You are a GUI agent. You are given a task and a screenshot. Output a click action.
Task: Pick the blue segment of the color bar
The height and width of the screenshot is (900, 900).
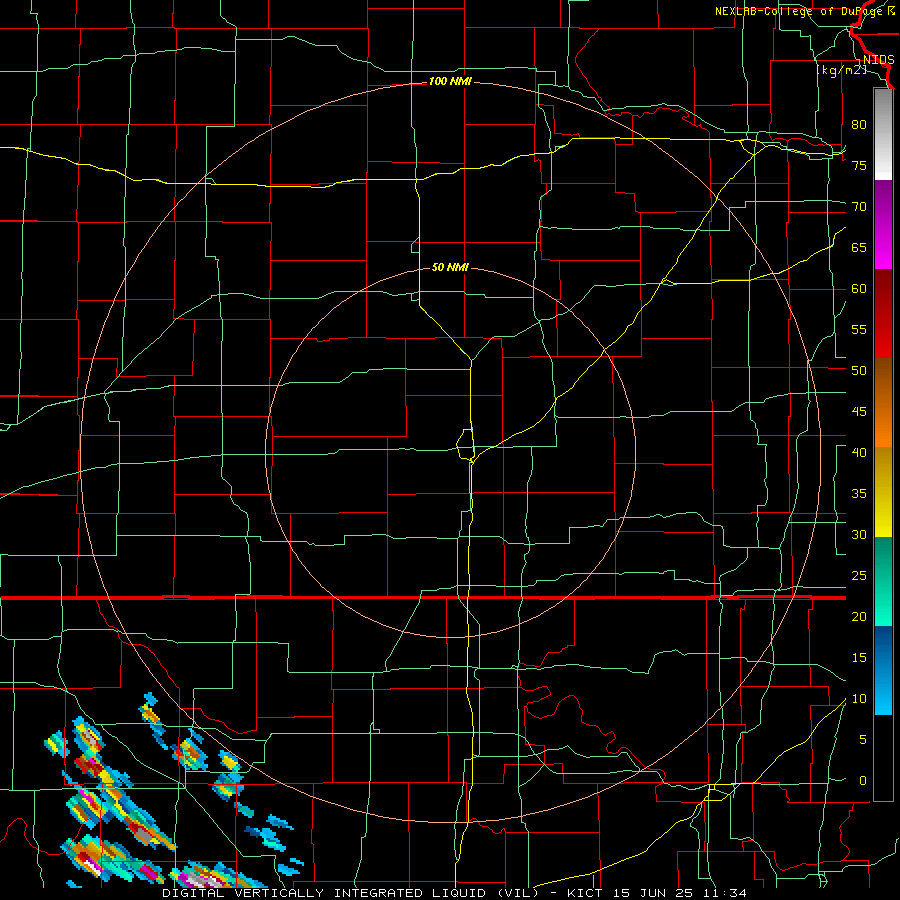[x=883, y=670]
